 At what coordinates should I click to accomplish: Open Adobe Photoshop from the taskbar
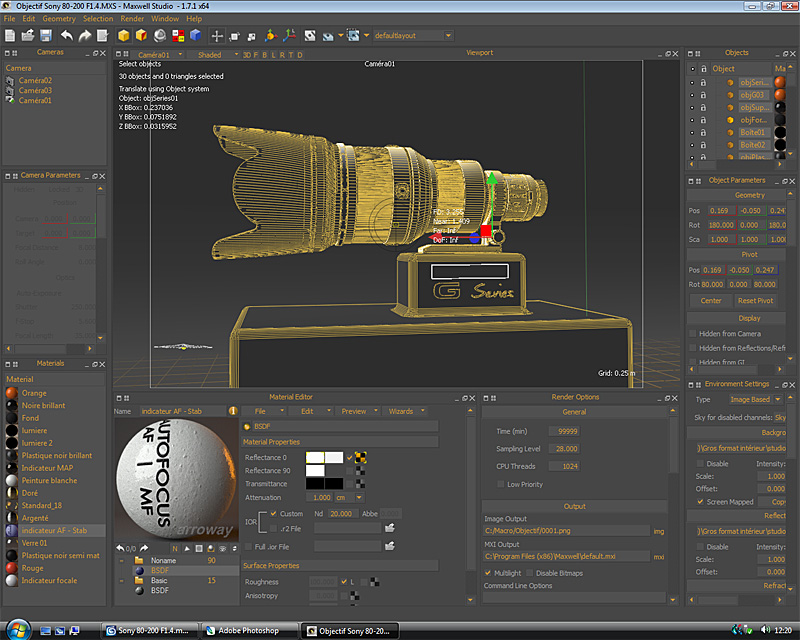click(248, 631)
